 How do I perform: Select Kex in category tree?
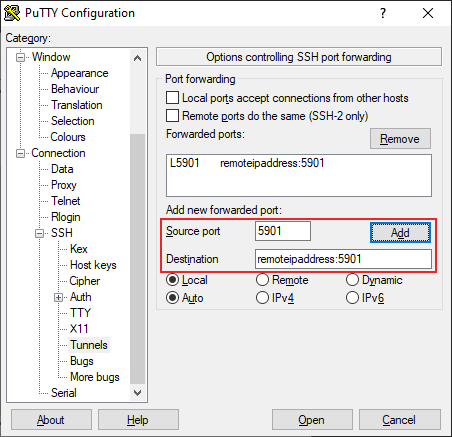pyautogui.click(x=79, y=249)
